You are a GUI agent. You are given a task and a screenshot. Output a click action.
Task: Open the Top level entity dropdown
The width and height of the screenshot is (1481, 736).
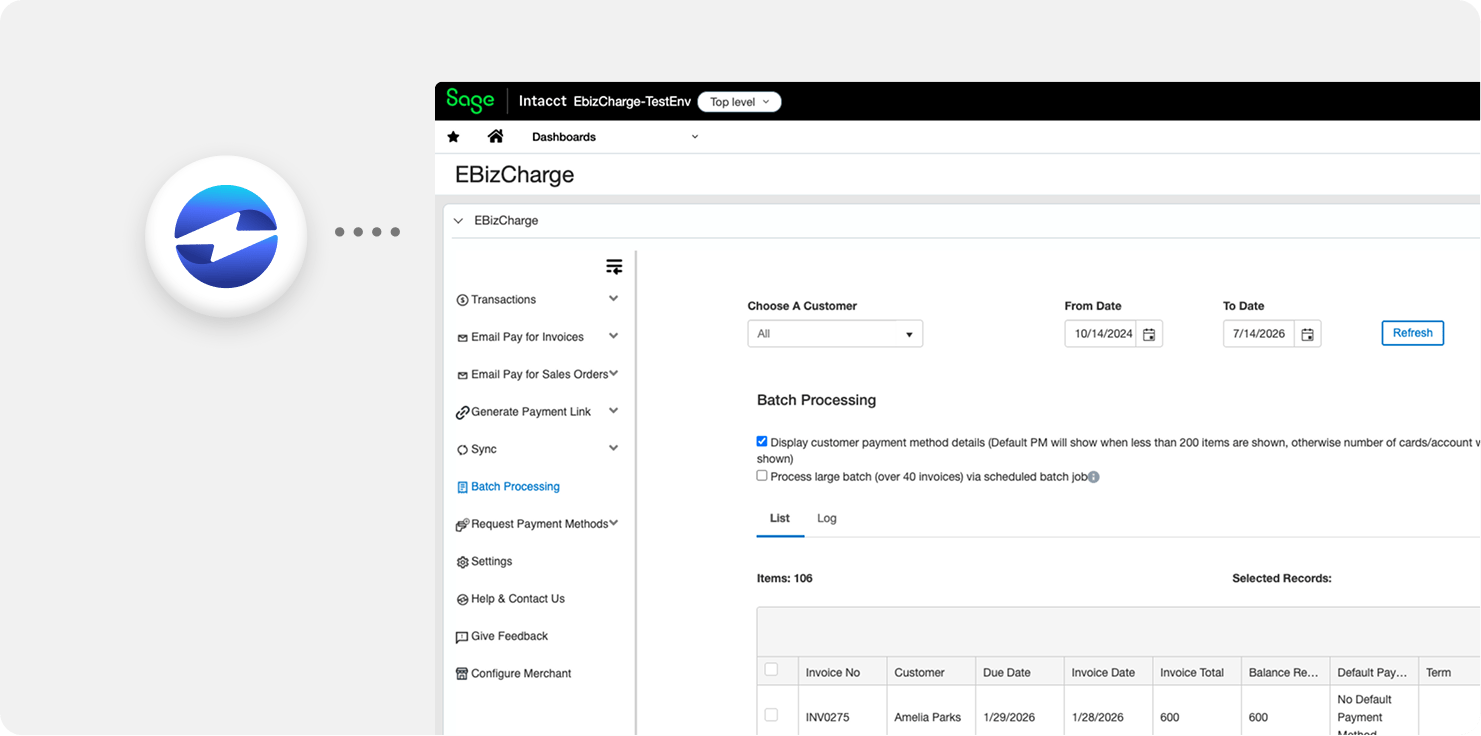point(739,102)
